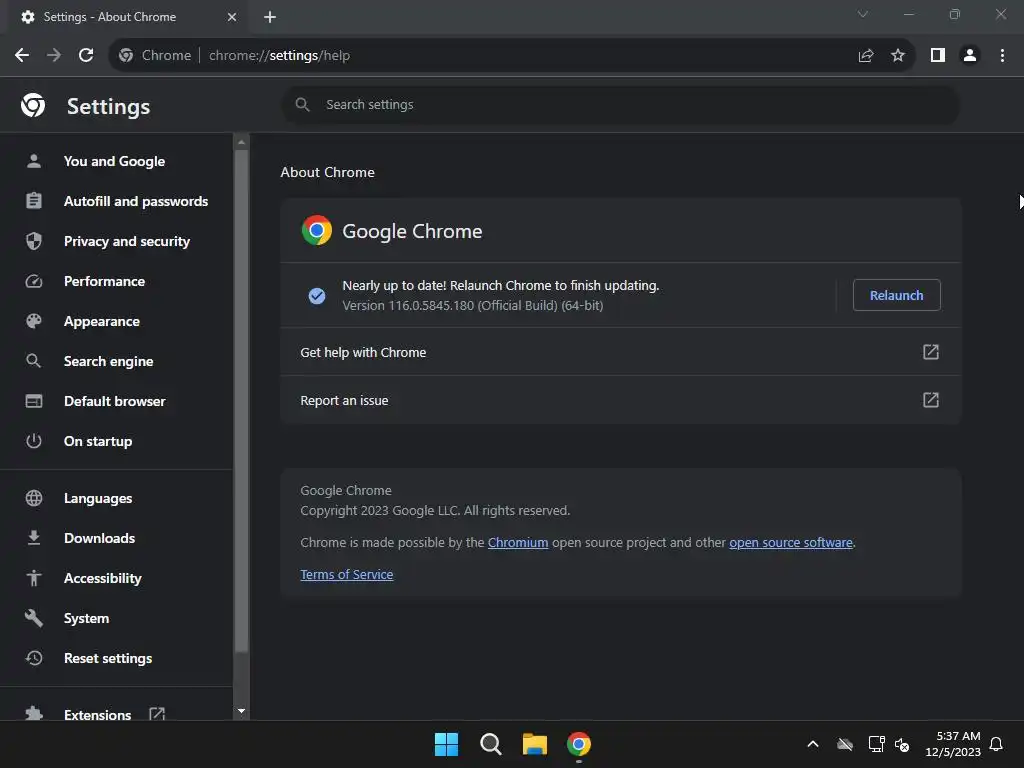Open You and Google settings
This screenshot has height=768, width=1024.
(x=114, y=161)
